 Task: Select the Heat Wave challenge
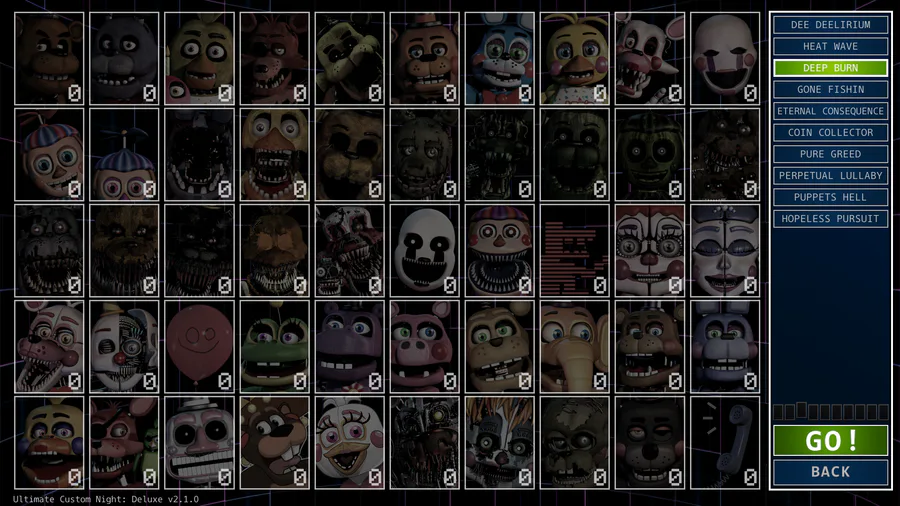pyautogui.click(x=831, y=46)
